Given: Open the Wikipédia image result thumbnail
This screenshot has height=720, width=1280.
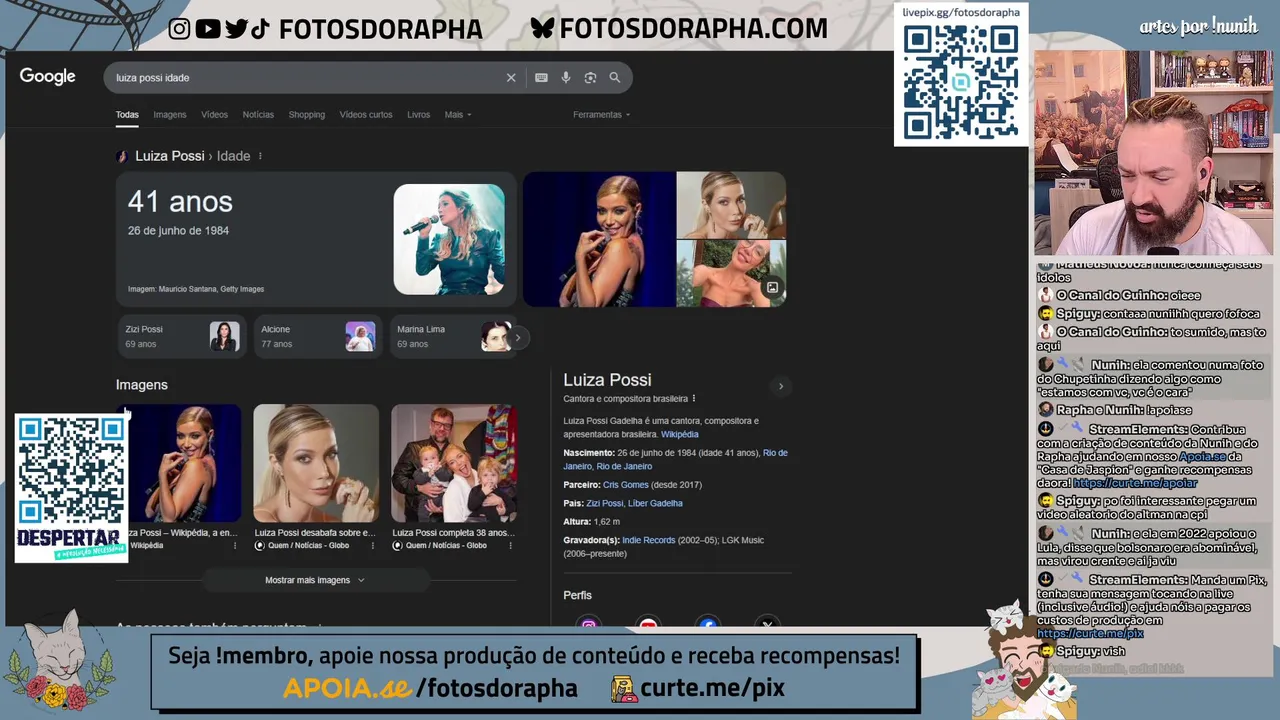Looking at the screenshot, I should point(184,463).
